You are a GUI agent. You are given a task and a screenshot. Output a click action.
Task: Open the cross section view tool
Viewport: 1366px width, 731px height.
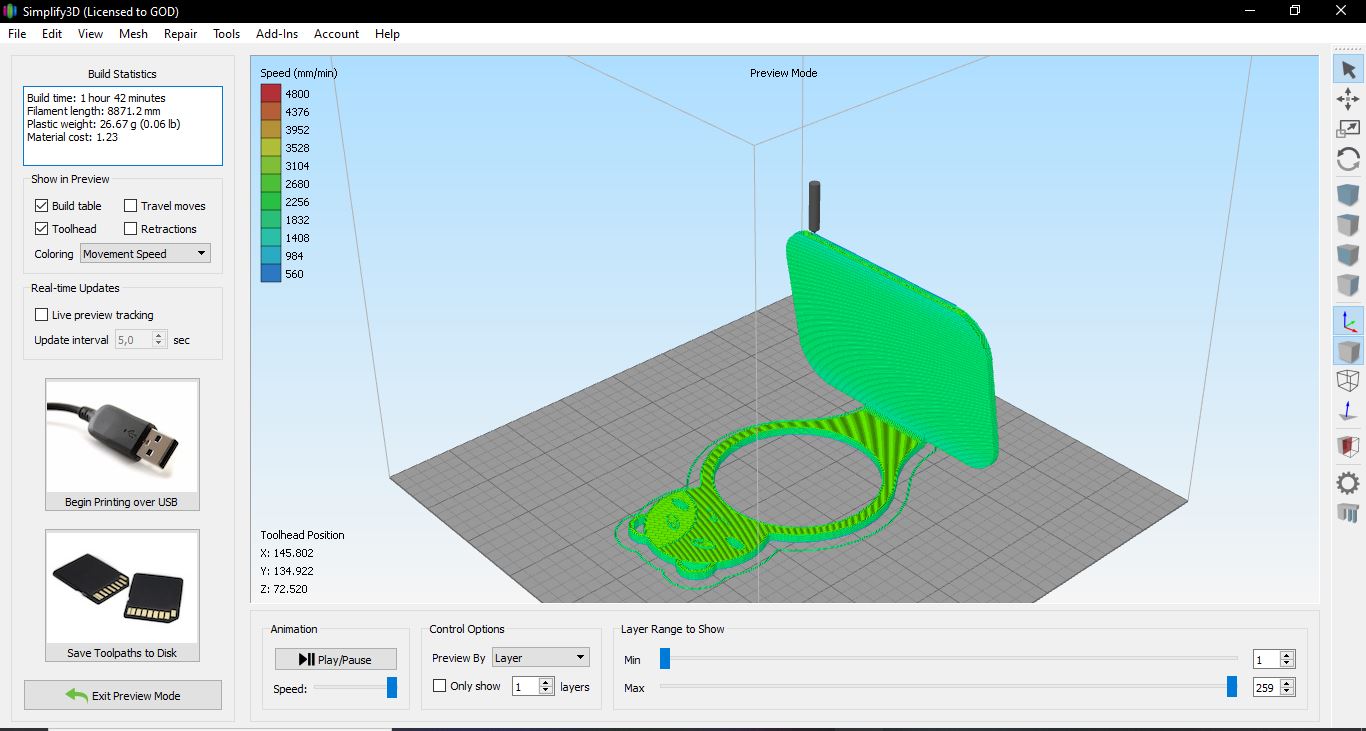(x=1348, y=447)
